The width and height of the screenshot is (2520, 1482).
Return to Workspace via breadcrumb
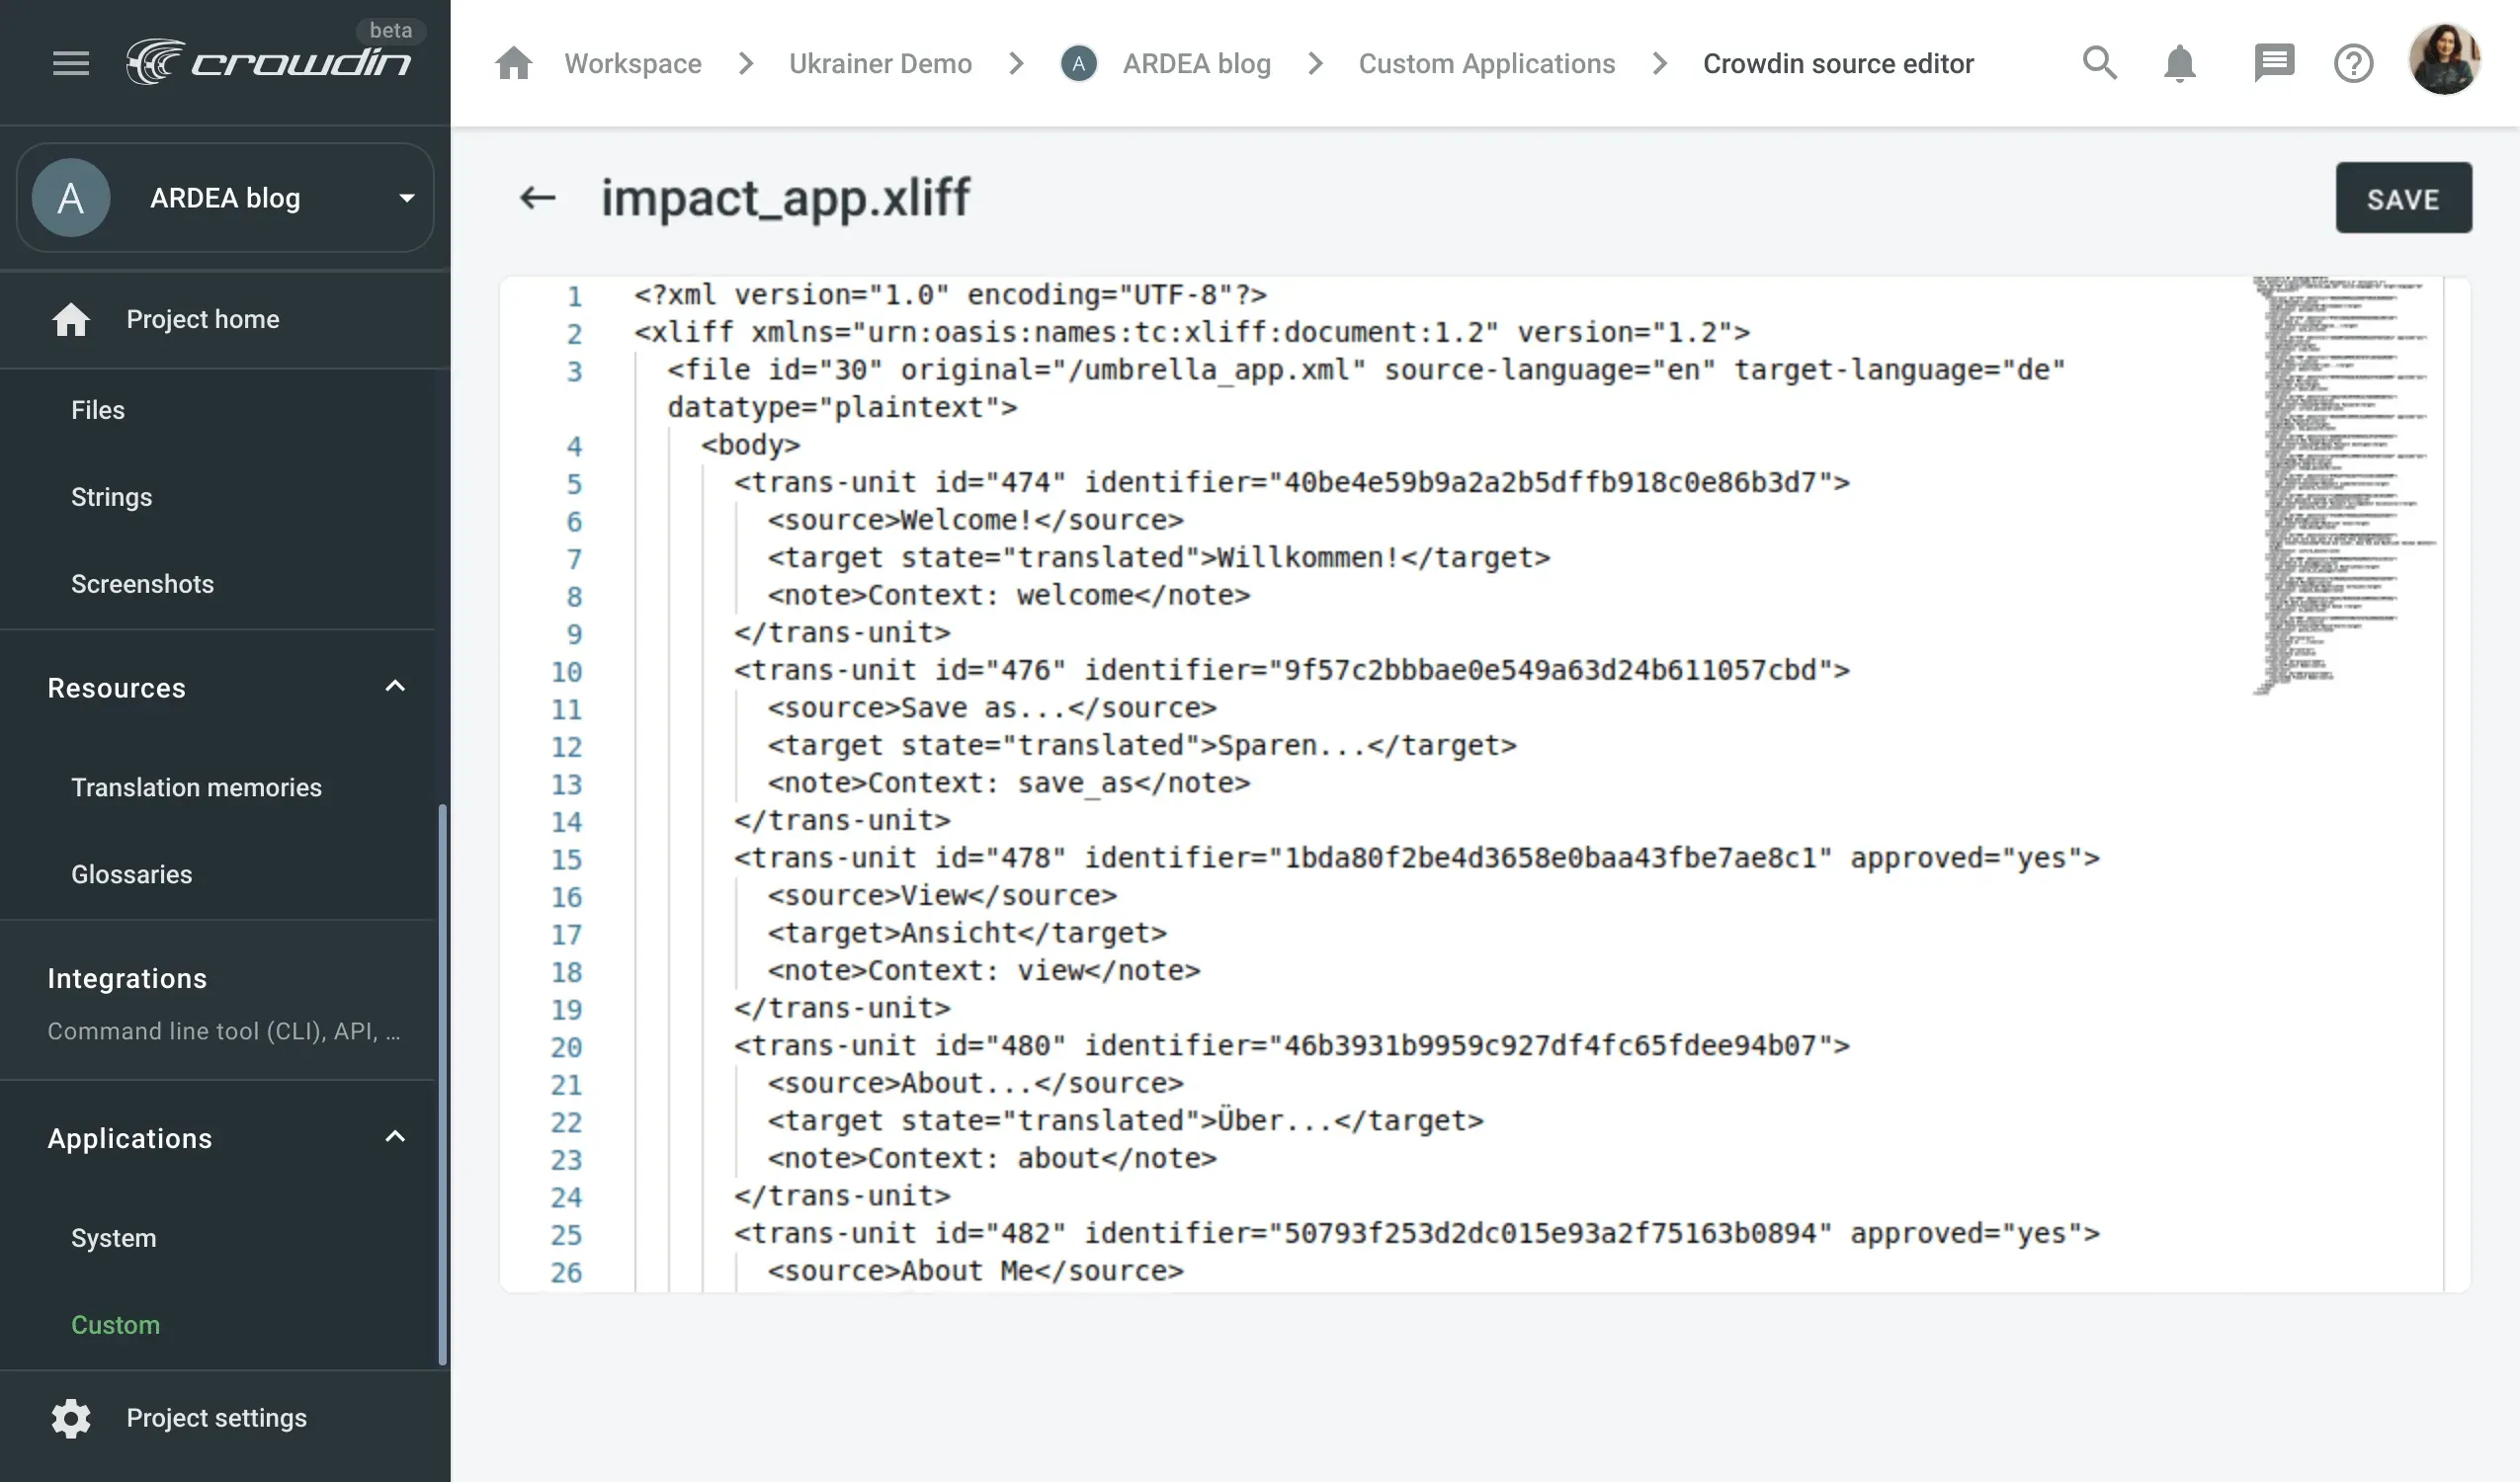coord(633,63)
